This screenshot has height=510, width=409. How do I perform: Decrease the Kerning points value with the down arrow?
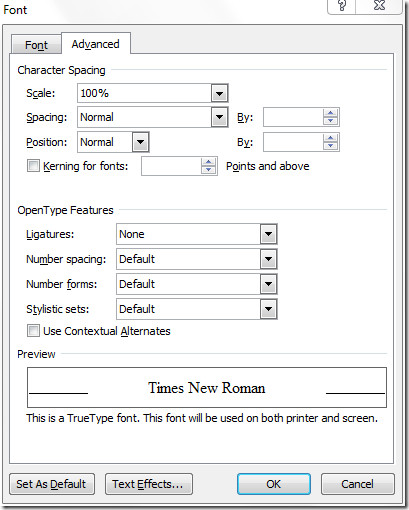click(x=208, y=170)
